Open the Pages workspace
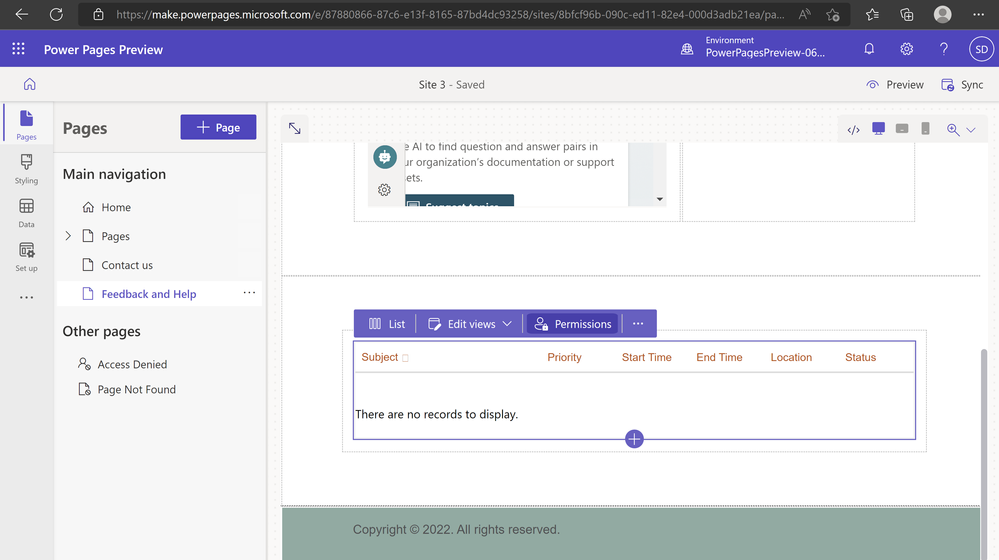This screenshot has height=560, width=999. 26,124
